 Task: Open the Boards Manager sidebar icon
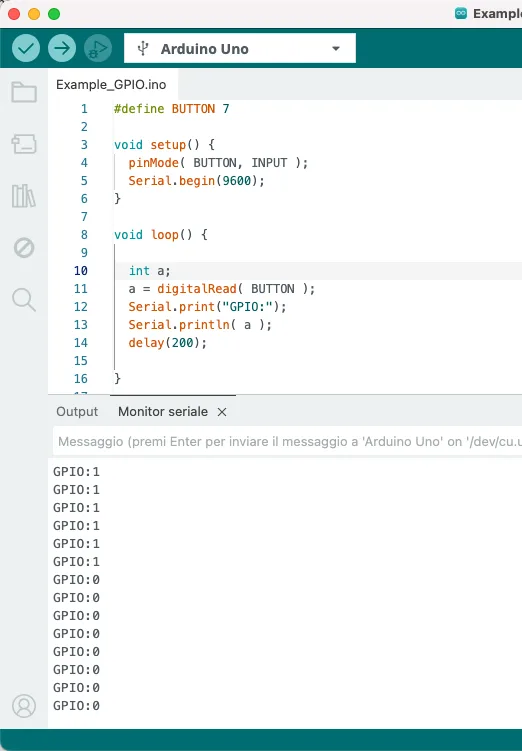(x=24, y=144)
